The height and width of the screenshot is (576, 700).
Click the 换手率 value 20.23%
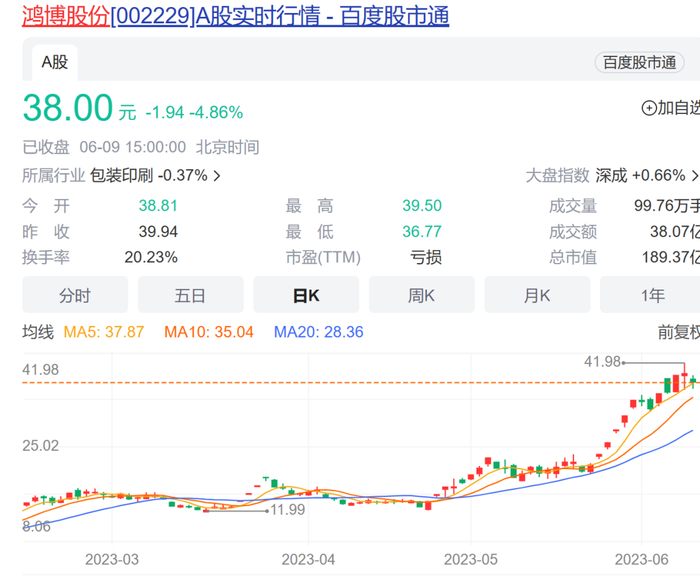tap(151, 258)
